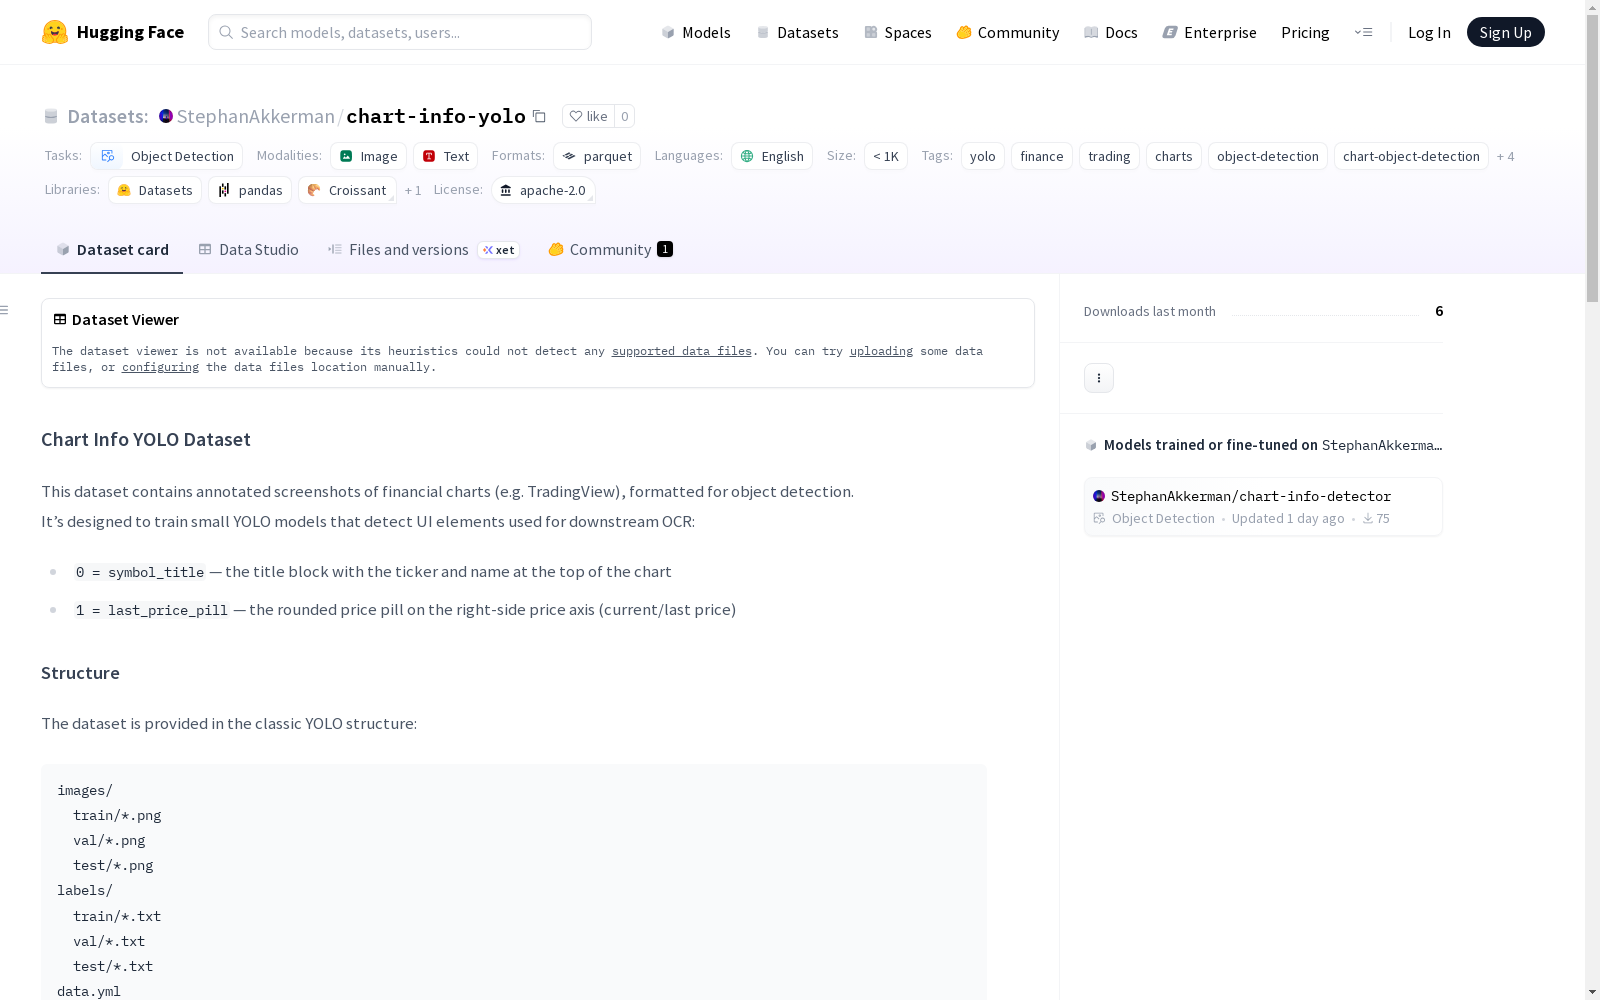Click the 1 = last_price_pill code text
This screenshot has width=1600, height=1000.
click(152, 610)
